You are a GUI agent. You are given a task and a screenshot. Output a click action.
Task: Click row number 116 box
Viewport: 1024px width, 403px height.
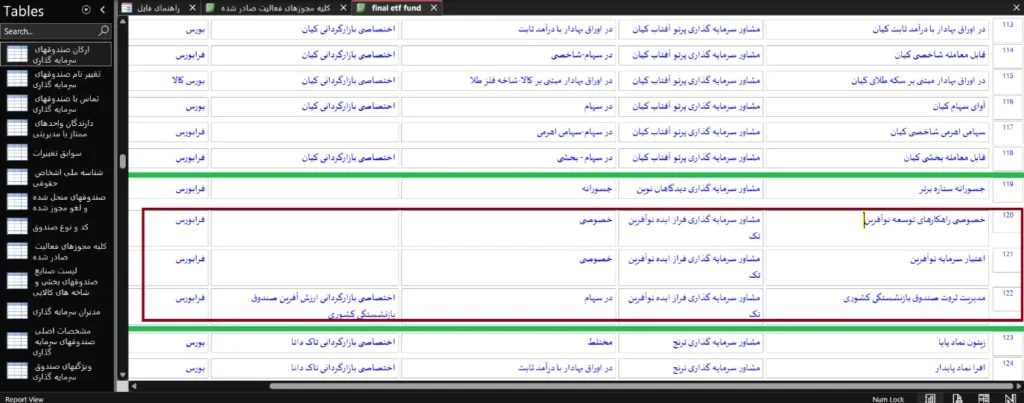[1006, 106]
